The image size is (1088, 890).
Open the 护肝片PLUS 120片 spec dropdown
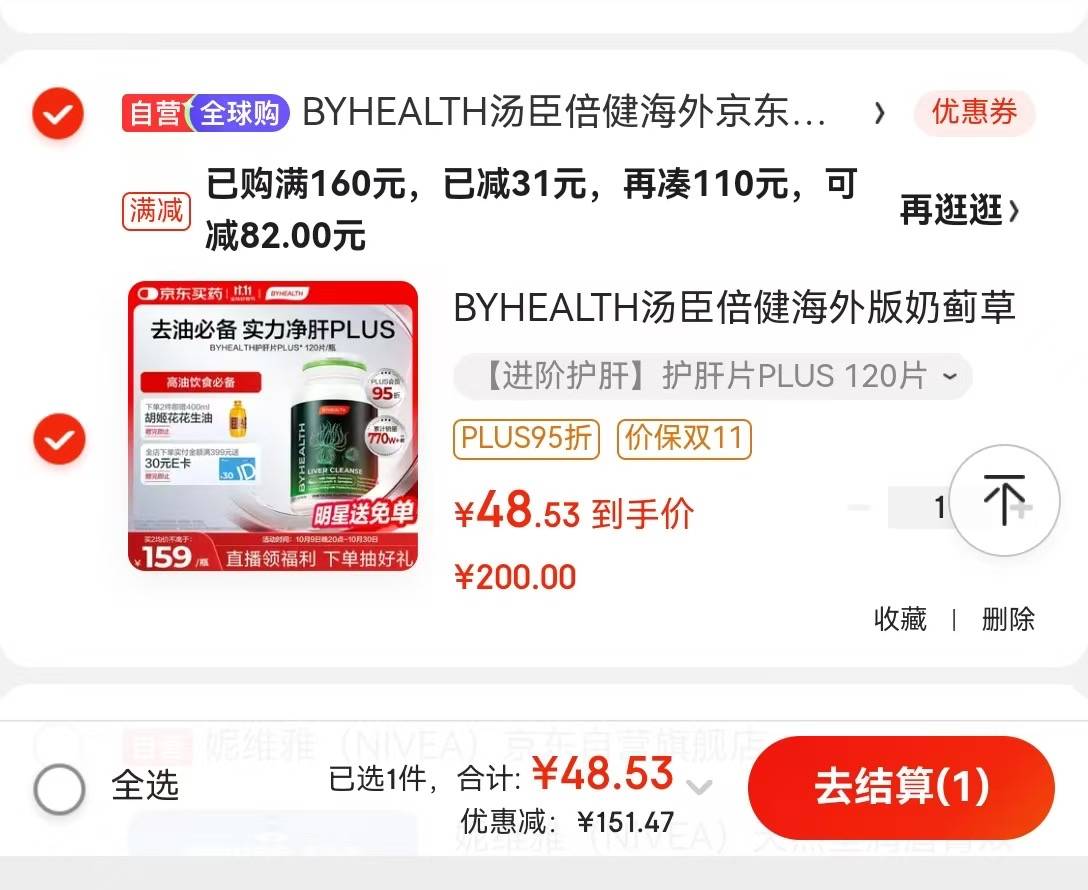pyautogui.click(x=713, y=377)
